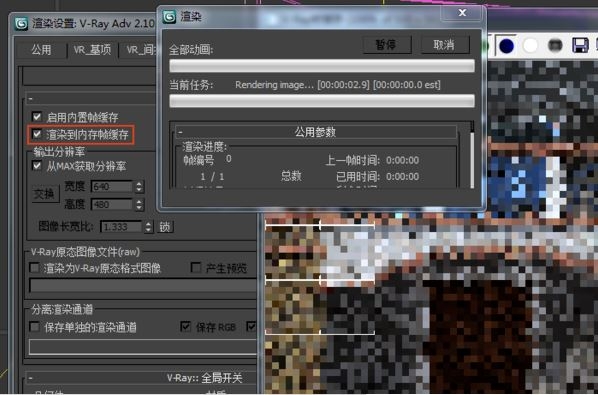The height and width of the screenshot is (395, 598).
Task: Click the blue channel button in frame buffer
Action: point(506,46)
